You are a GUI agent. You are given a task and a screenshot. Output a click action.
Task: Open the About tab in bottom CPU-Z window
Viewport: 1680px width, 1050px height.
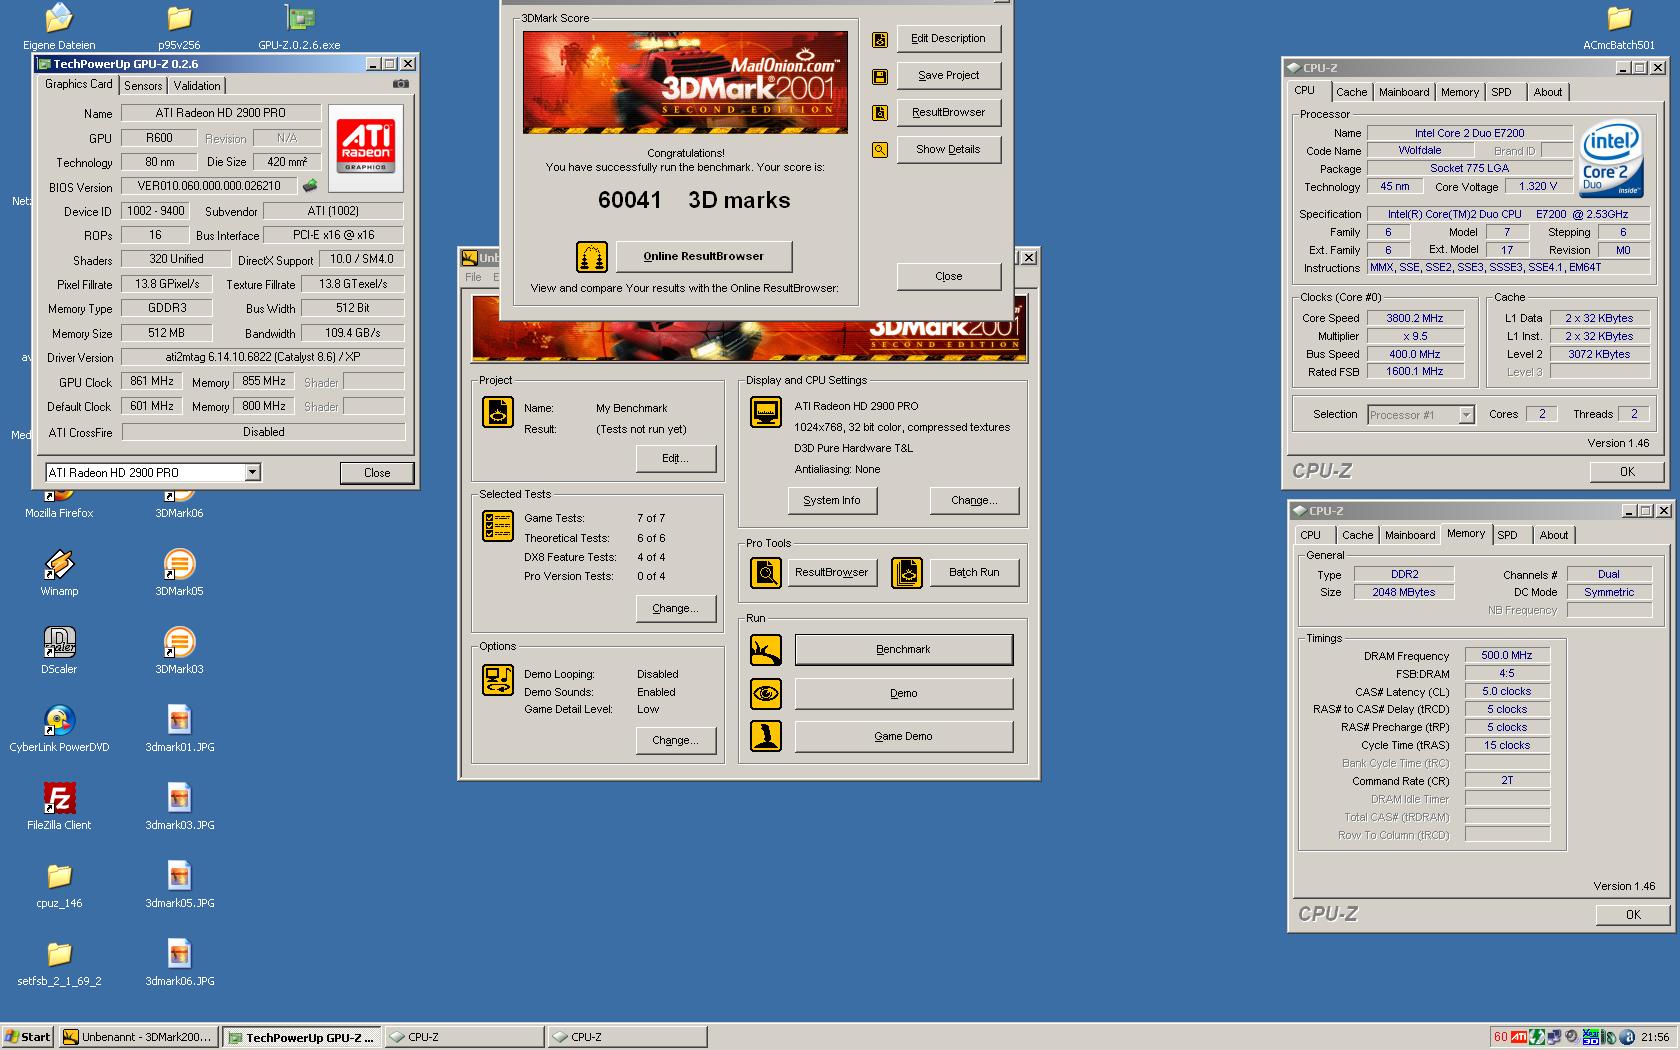click(1553, 535)
